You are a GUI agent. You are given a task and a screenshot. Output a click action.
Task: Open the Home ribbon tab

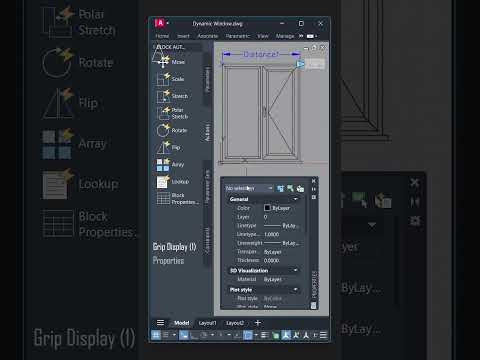162,36
